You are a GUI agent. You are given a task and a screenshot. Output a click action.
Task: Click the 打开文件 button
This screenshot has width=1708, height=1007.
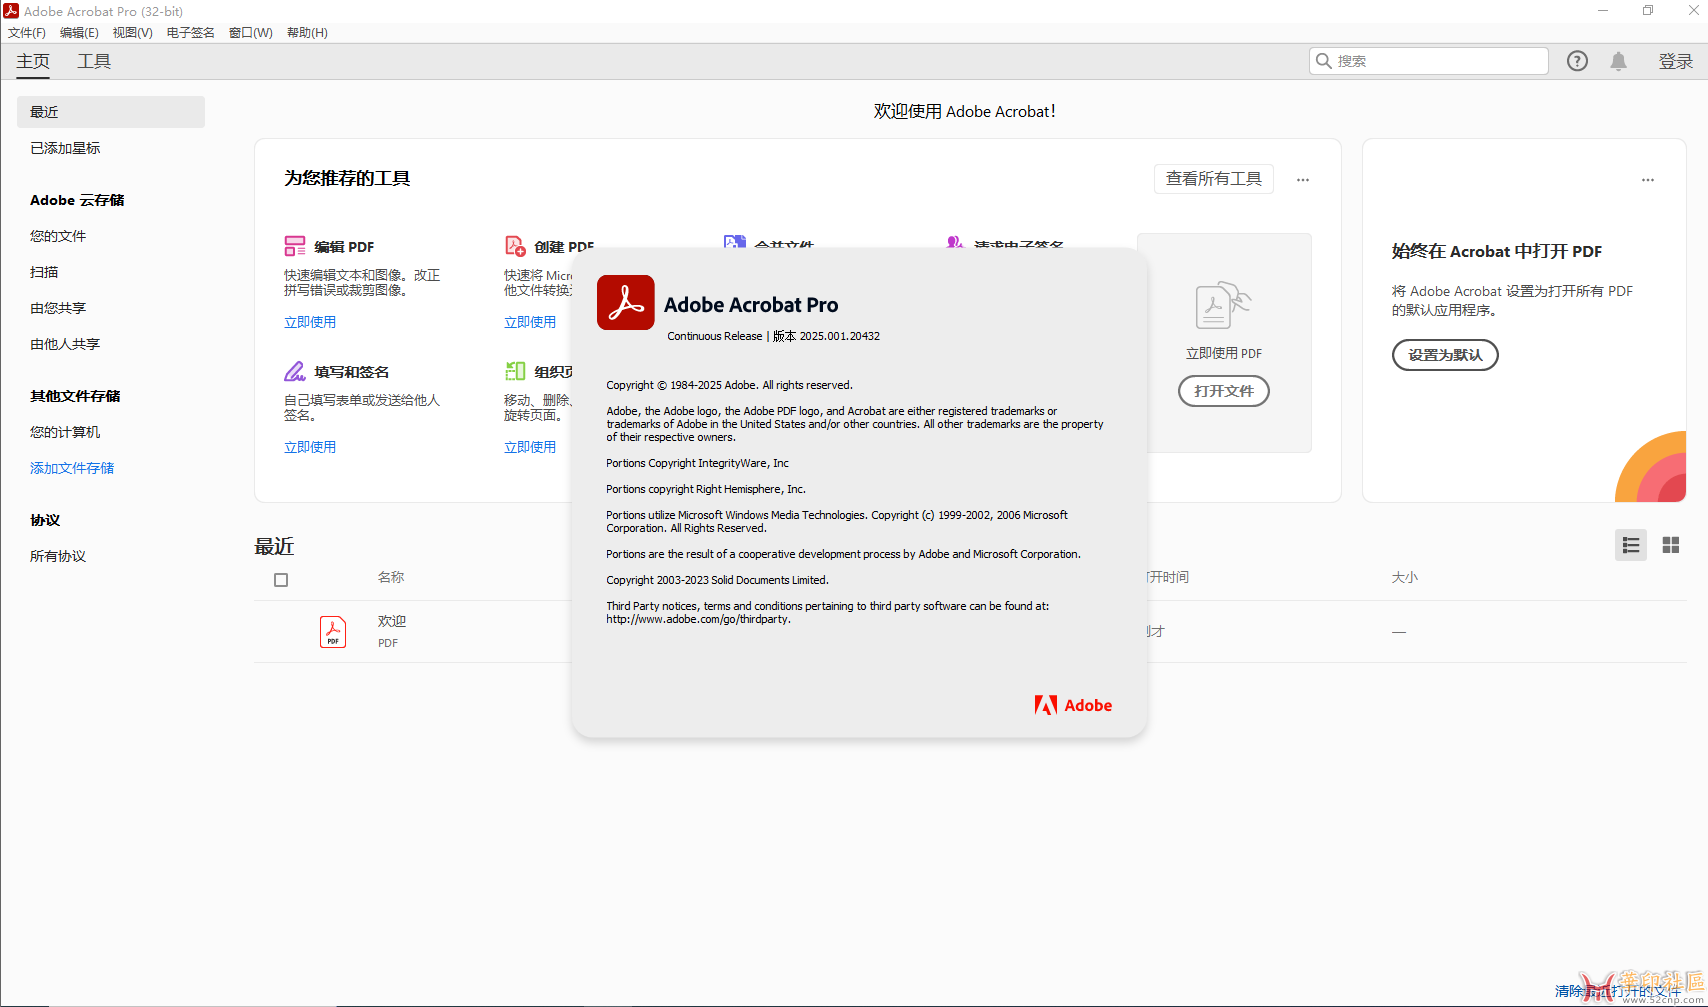tap(1224, 391)
